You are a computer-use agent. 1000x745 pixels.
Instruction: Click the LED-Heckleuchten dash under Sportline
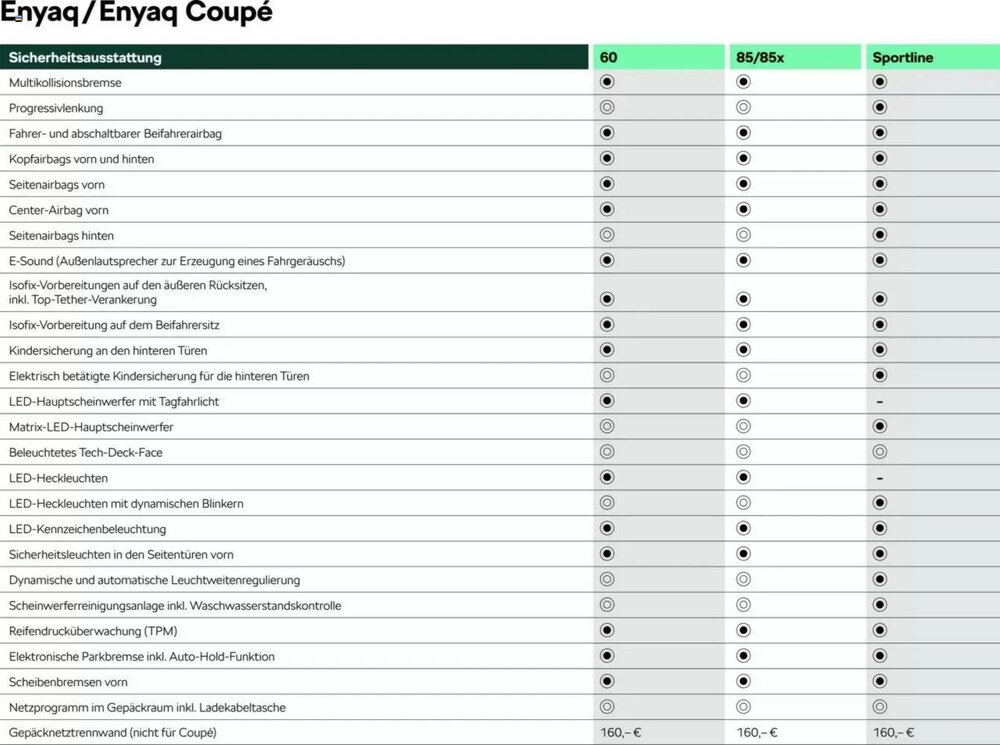880,478
